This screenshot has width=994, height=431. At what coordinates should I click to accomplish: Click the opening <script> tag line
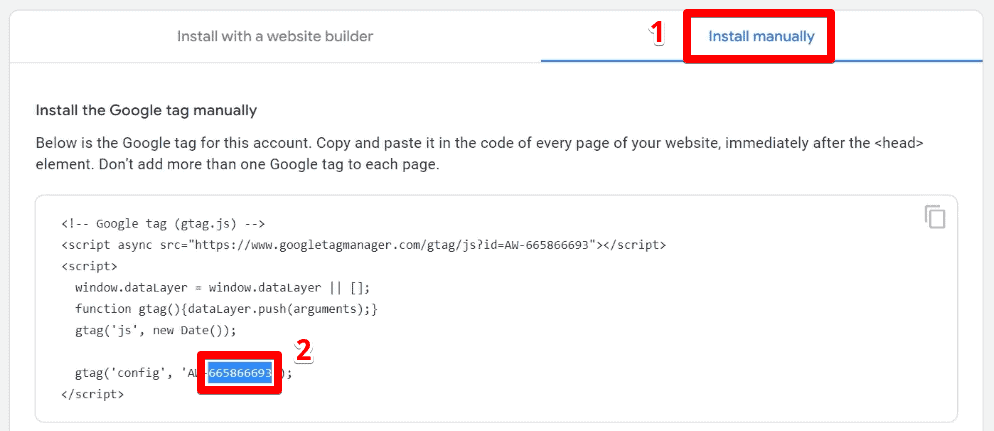pos(89,266)
